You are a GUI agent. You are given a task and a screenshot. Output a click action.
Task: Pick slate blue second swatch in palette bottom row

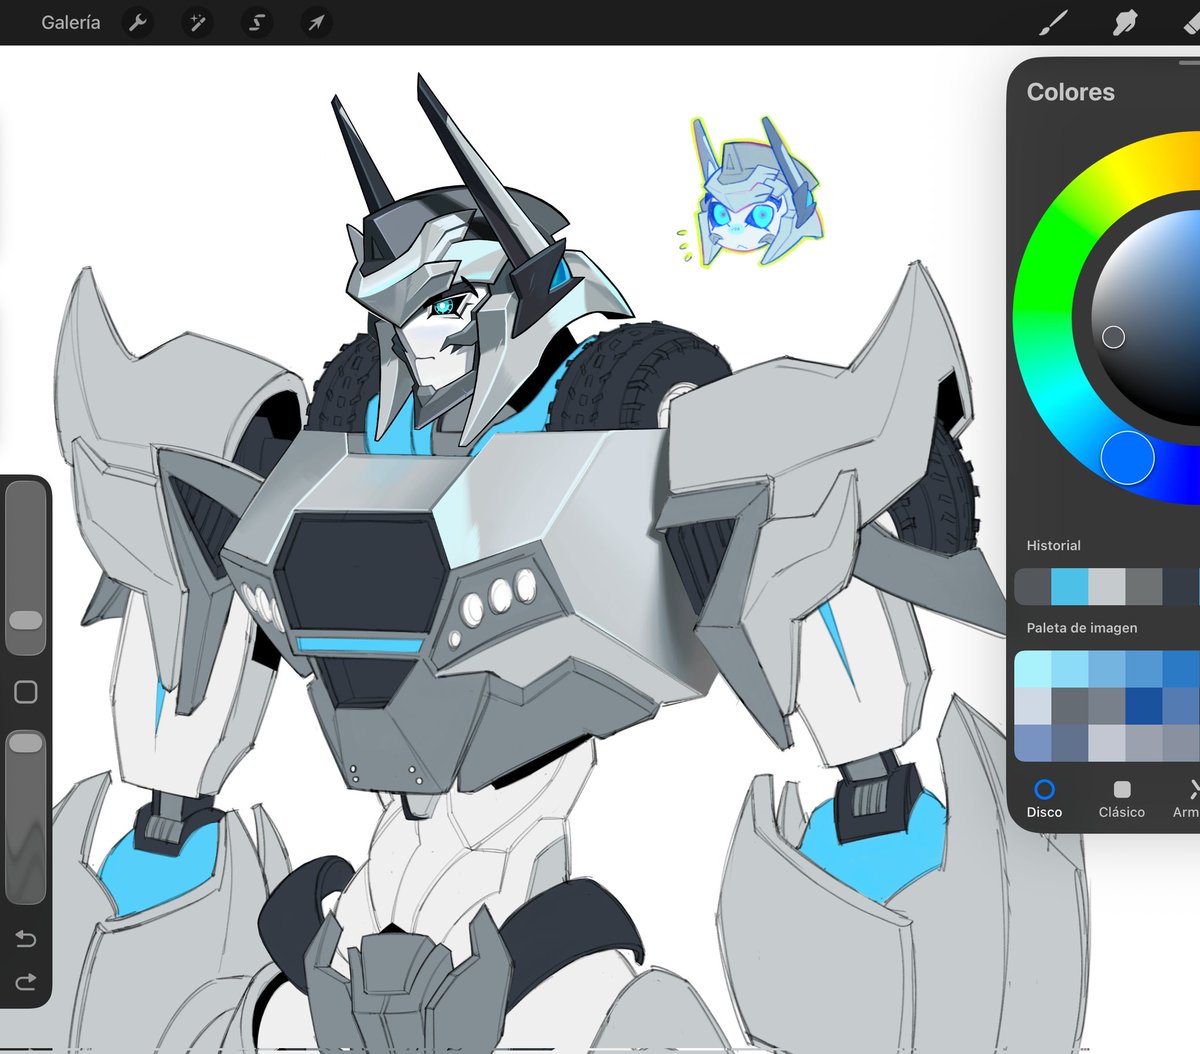(1069, 743)
